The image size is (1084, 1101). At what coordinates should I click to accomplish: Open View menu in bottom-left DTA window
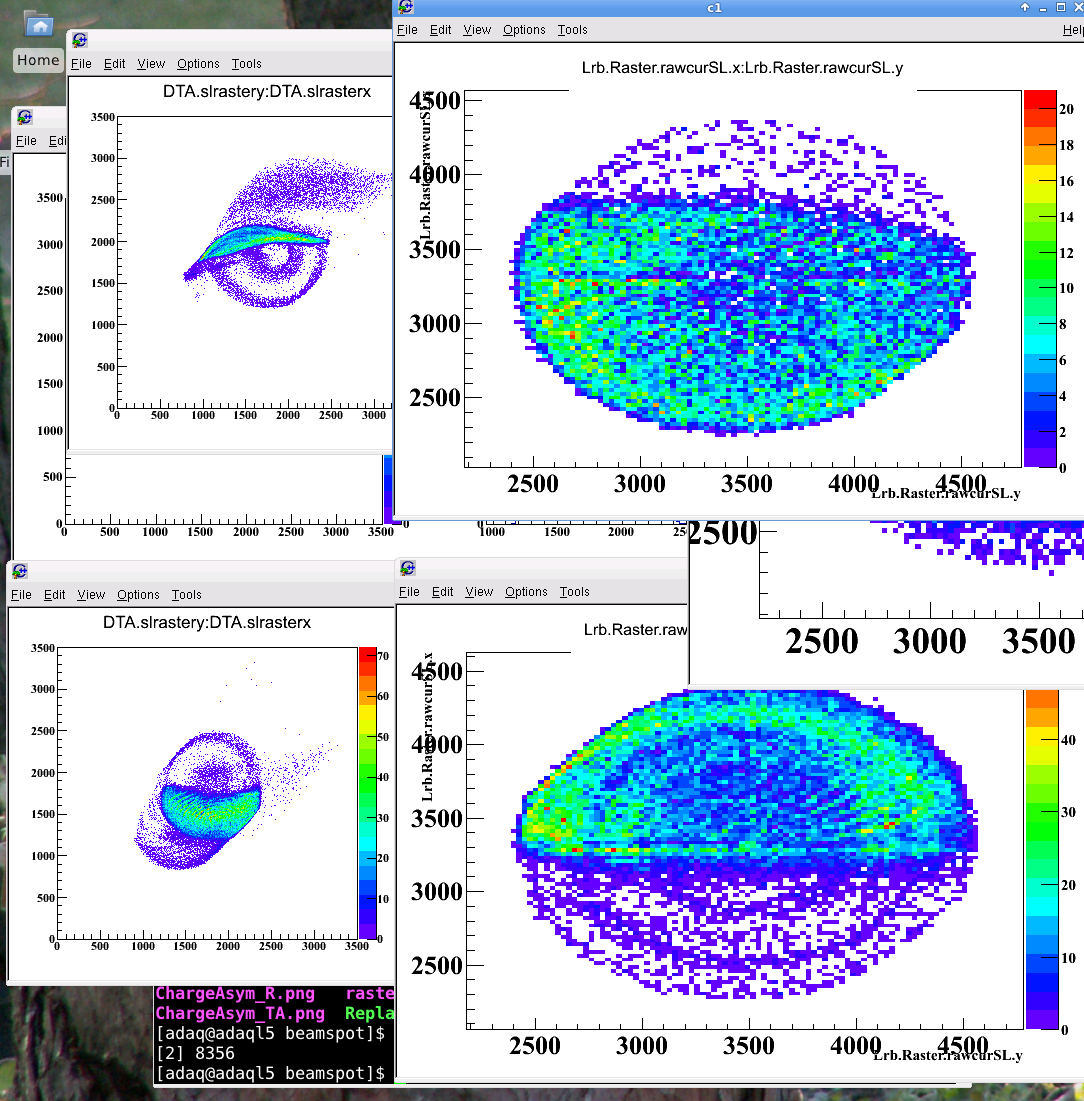click(x=91, y=595)
